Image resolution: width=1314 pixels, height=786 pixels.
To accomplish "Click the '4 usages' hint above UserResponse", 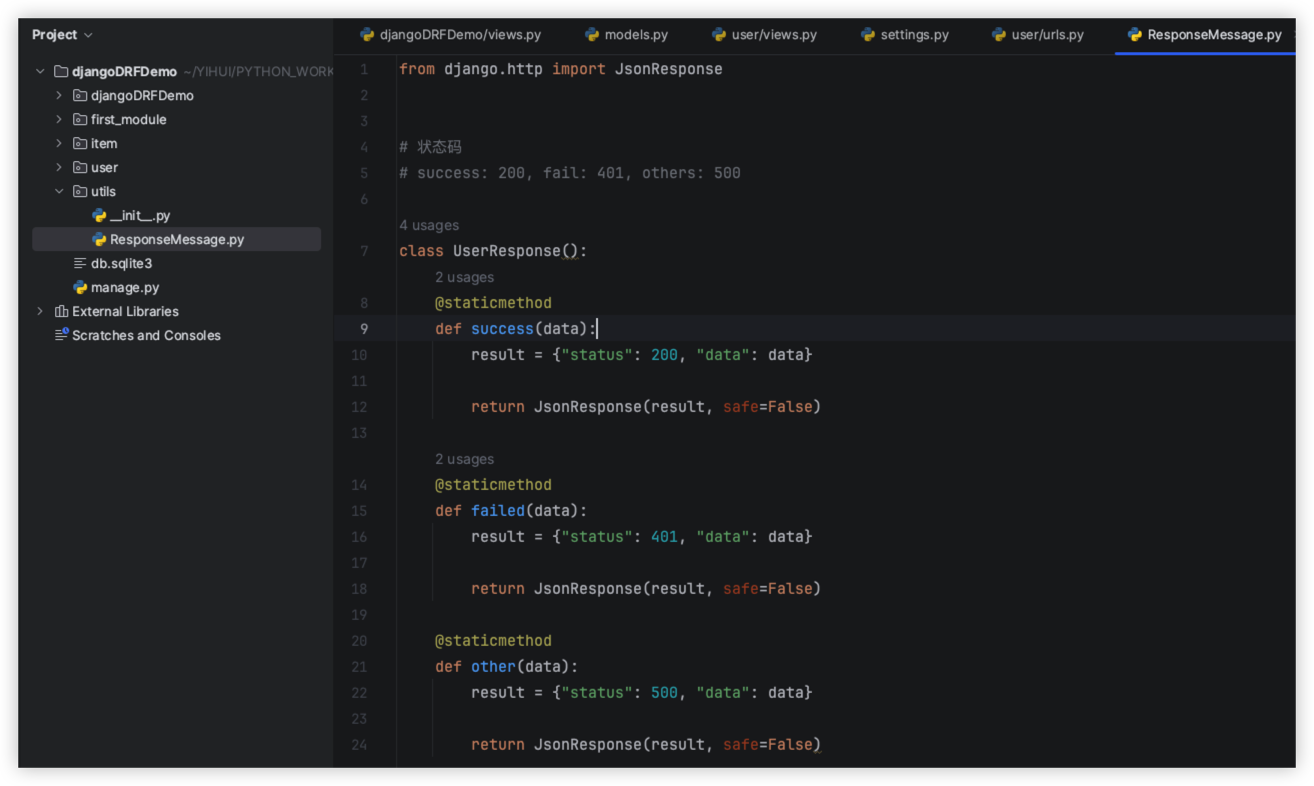I will [x=429, y=226].
